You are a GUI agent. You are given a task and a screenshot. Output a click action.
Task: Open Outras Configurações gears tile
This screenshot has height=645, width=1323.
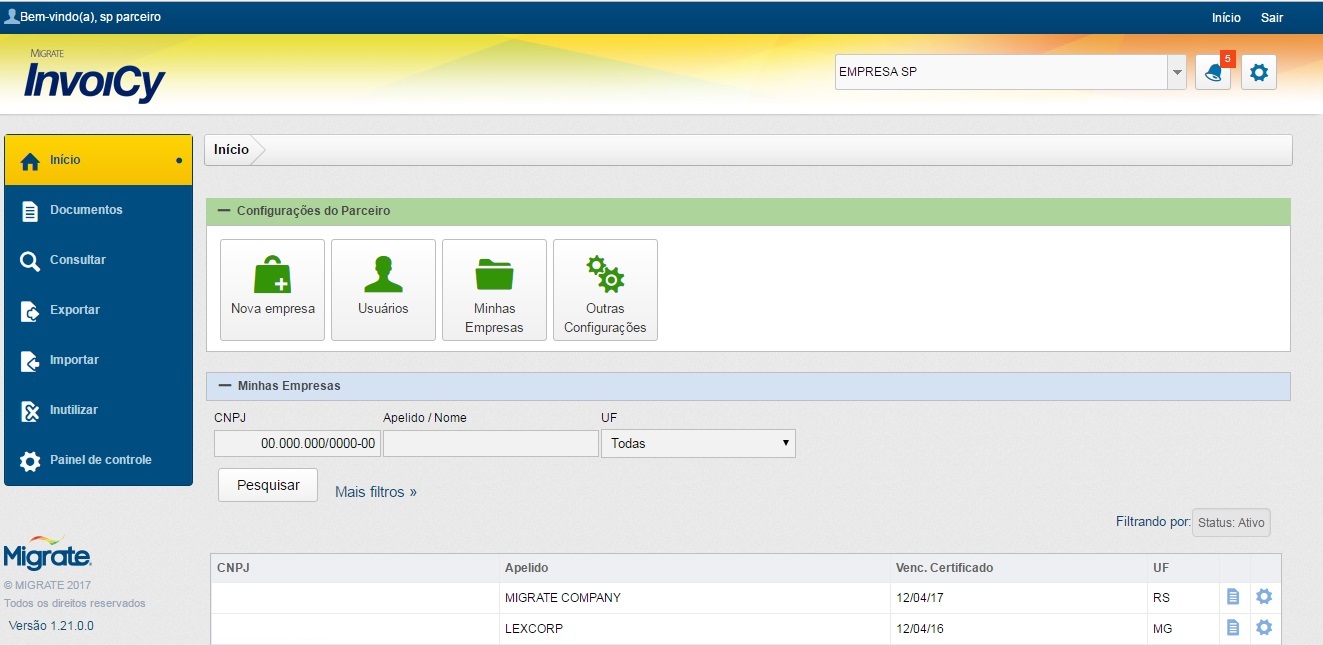605,290
